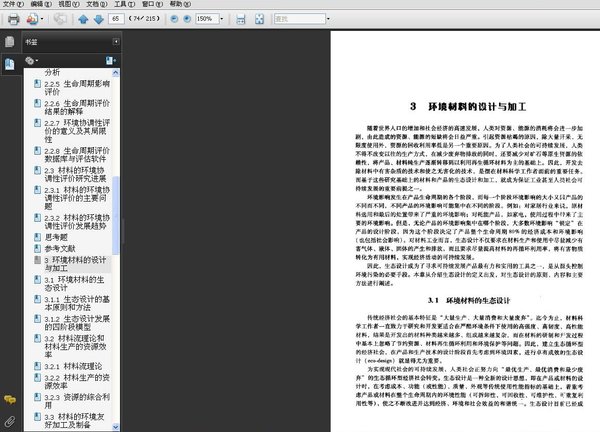
Task: Select bookmark 2.2.5 生命周期影响评价
Action: coord(77,88)
